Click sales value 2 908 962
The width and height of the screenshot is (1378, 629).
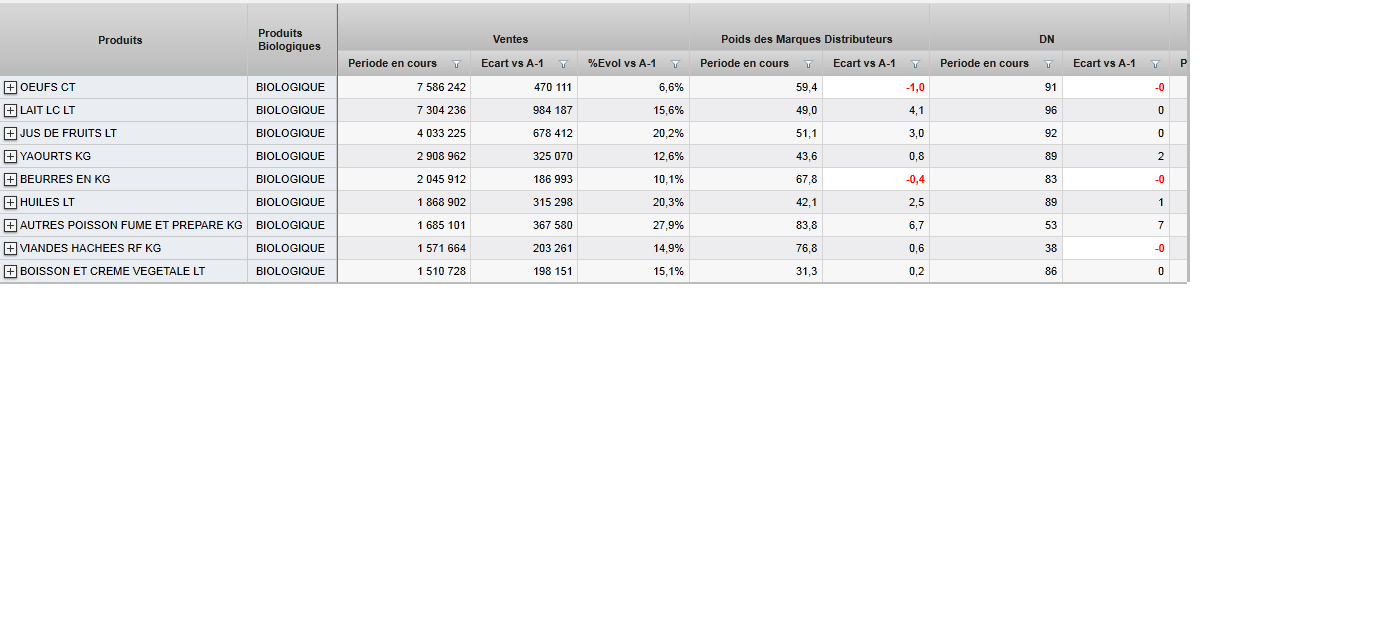coord(441,157)
